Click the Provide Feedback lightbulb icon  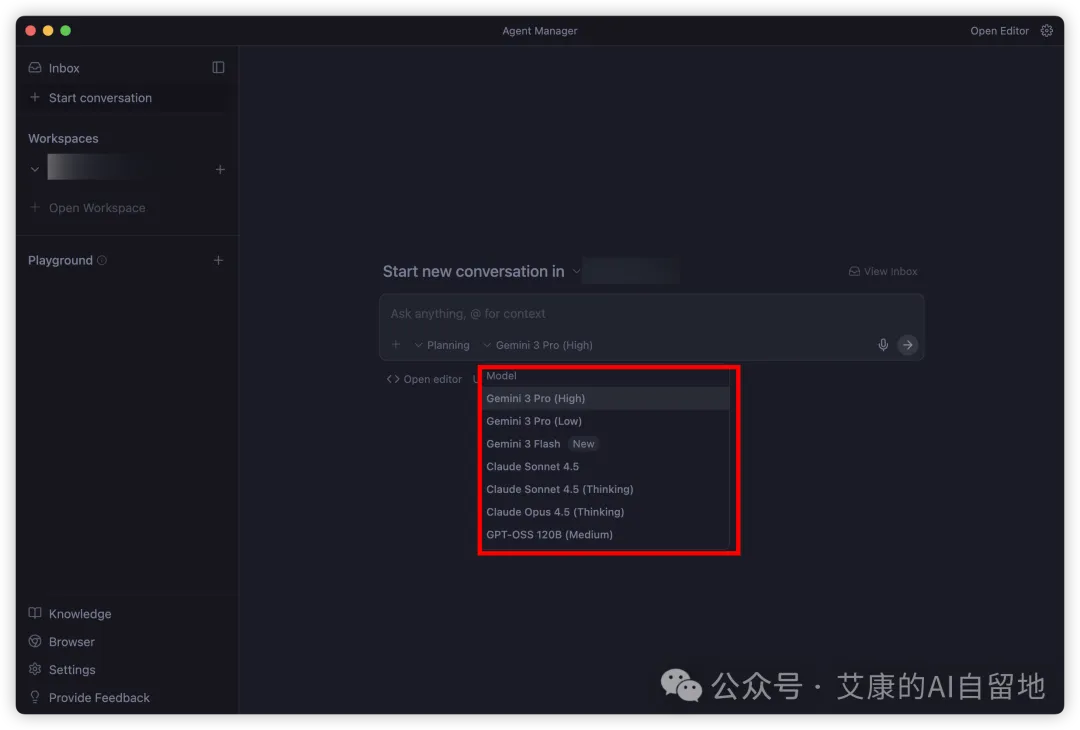tap(34, 697)
